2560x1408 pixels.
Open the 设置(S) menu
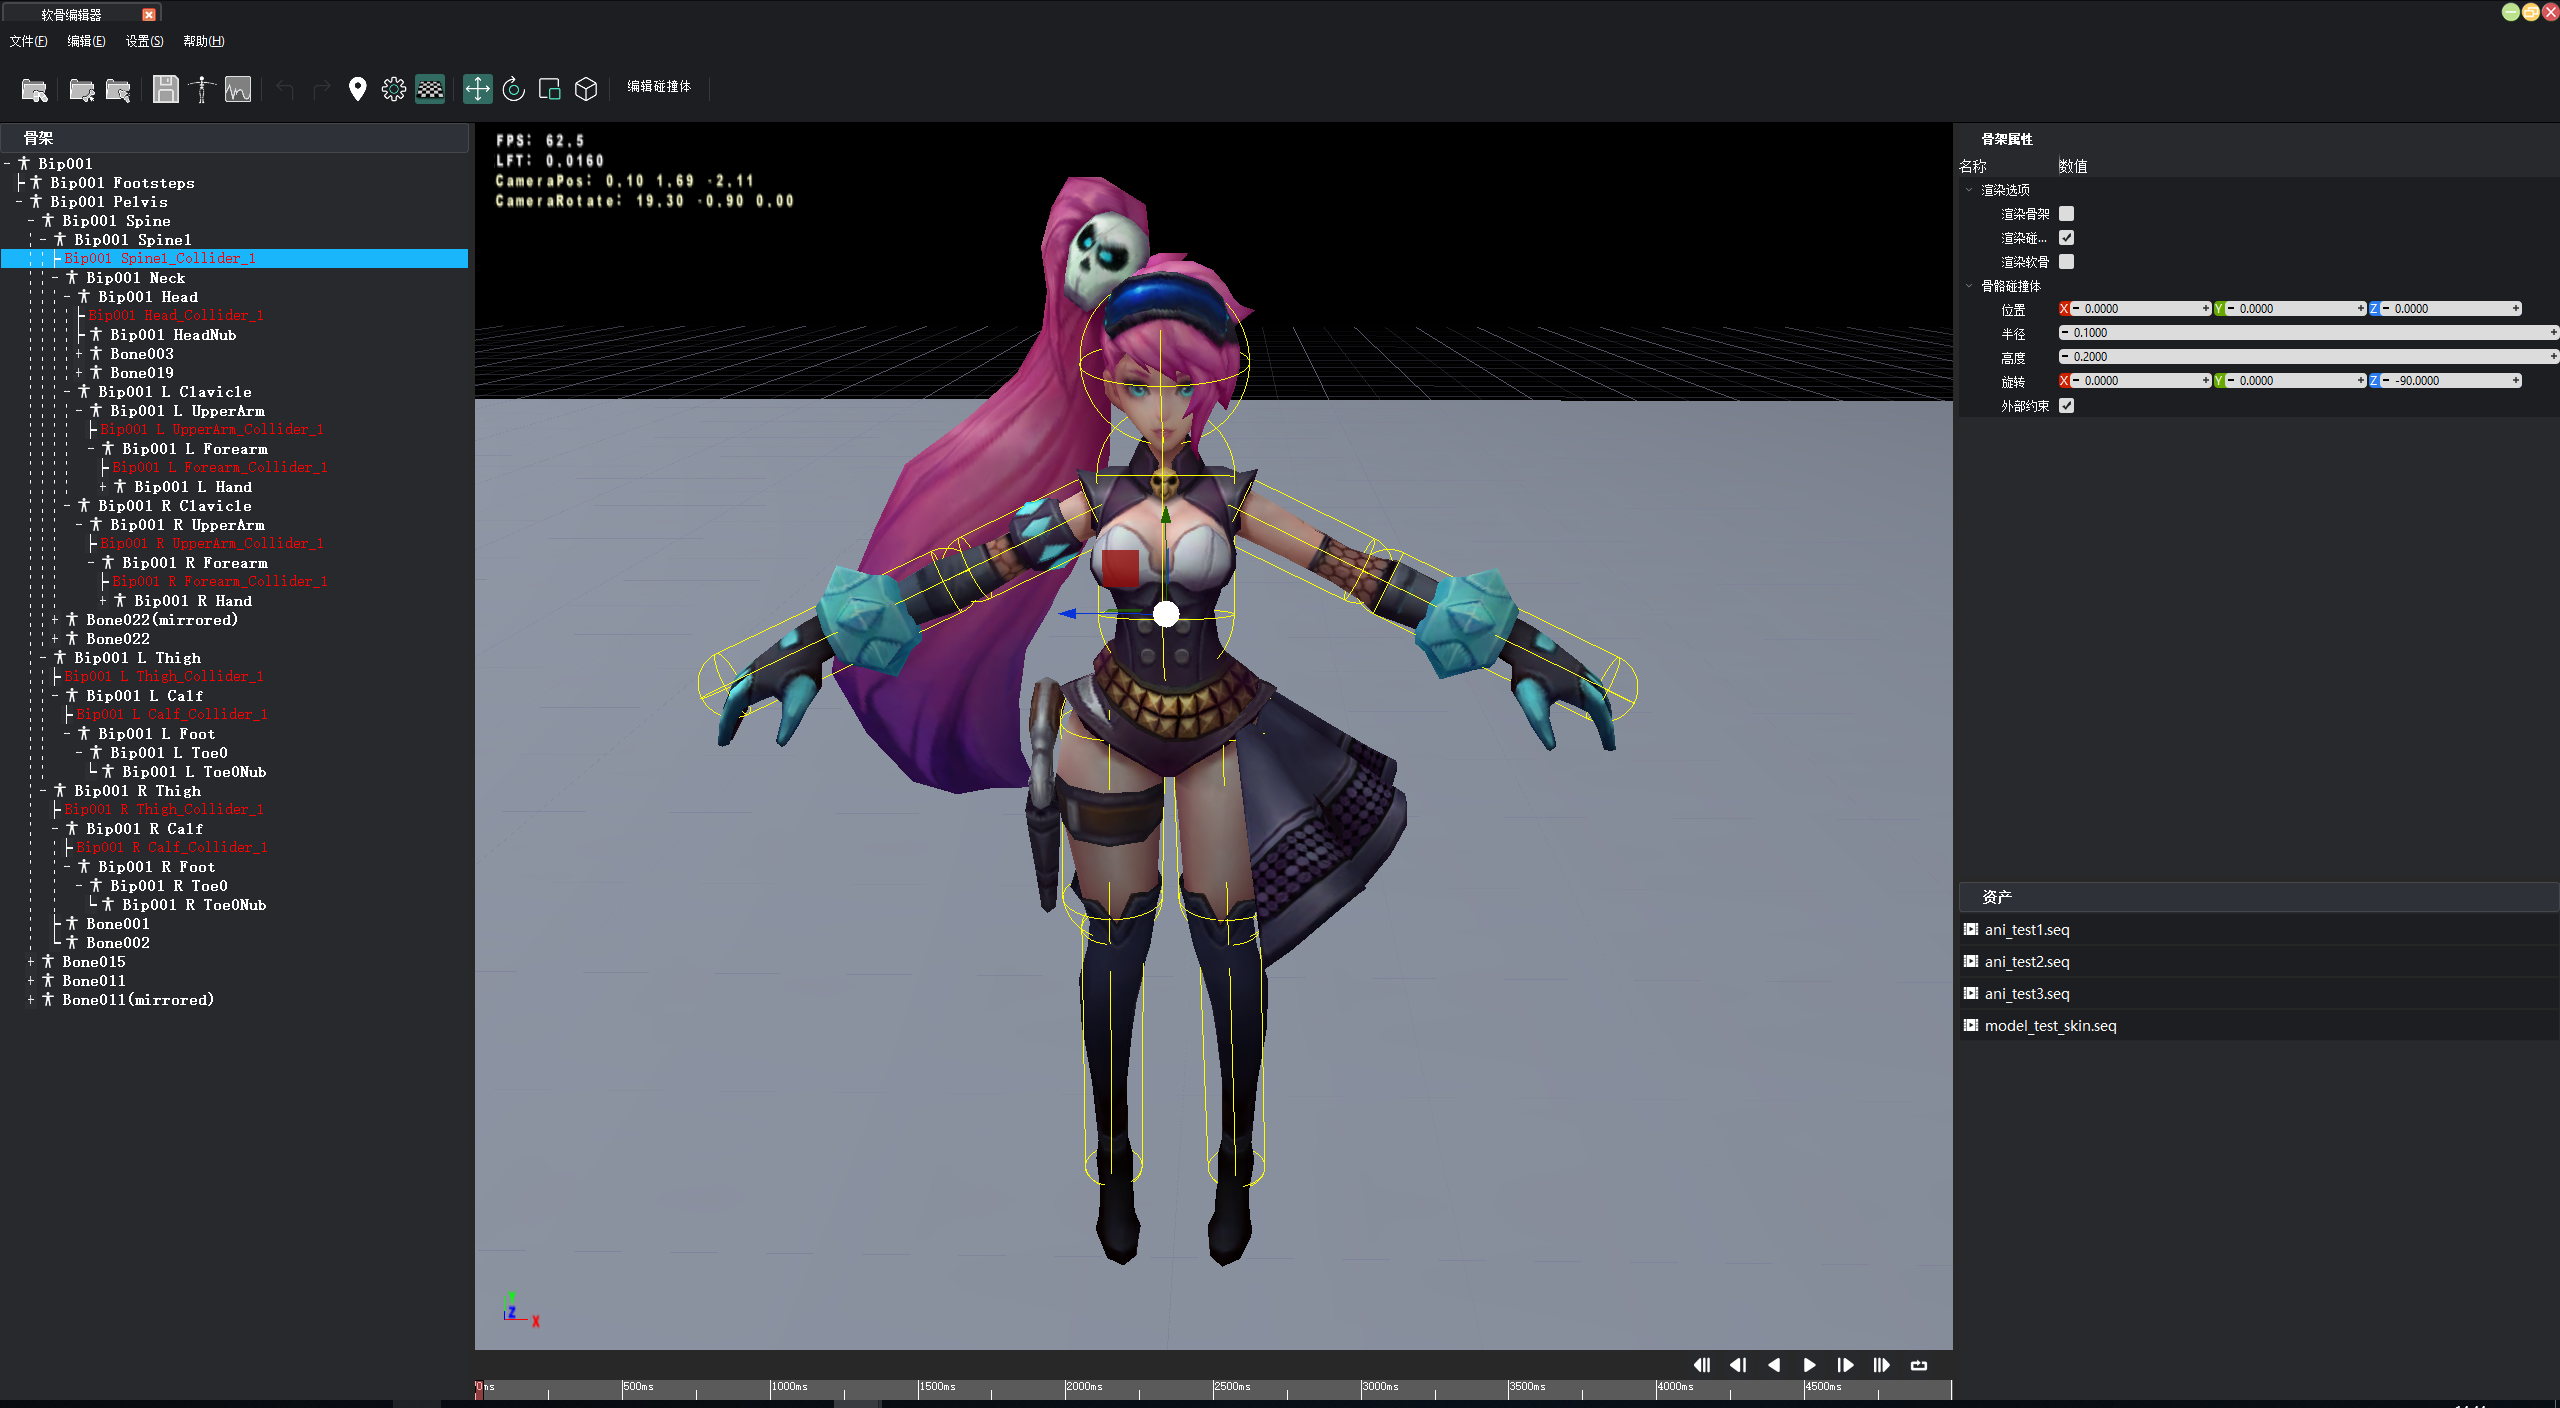[x=144, y=41]
